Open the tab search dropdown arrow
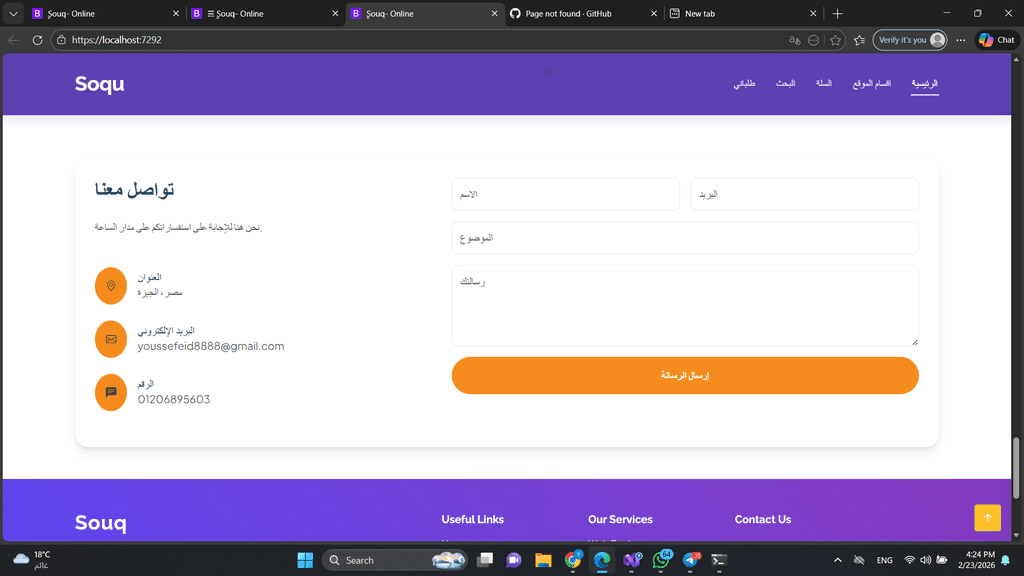Screen dimensions: 1024x576 click(13, 13)
